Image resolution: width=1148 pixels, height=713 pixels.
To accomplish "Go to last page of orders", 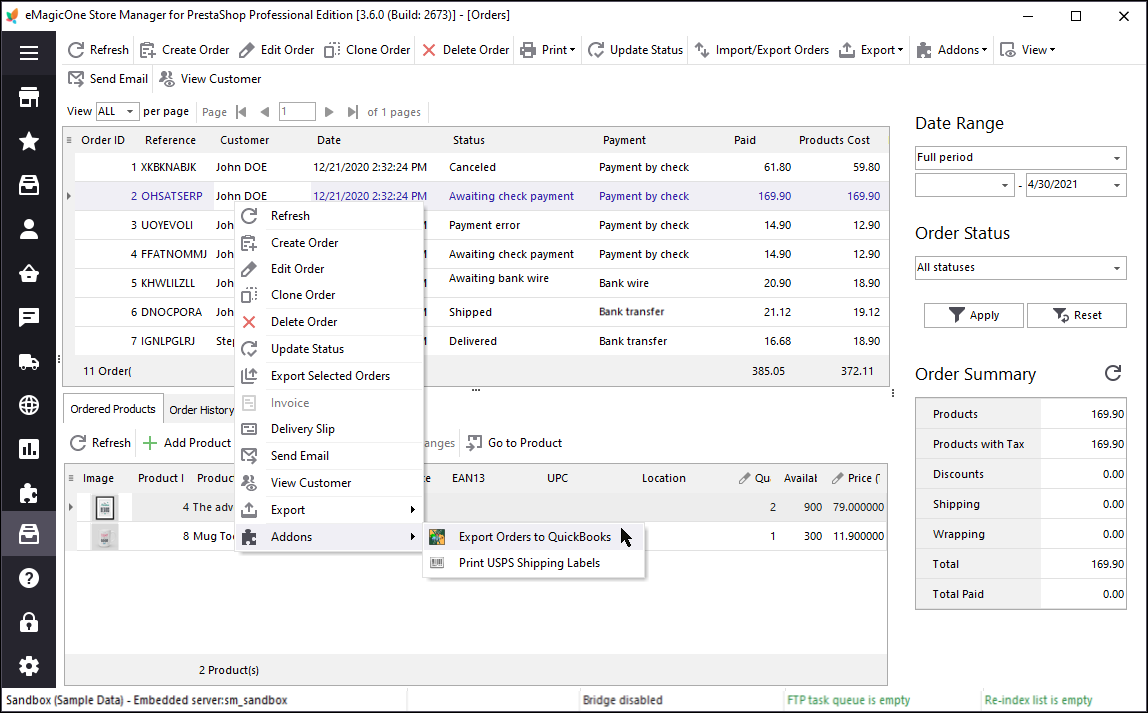I will [353, 112].
